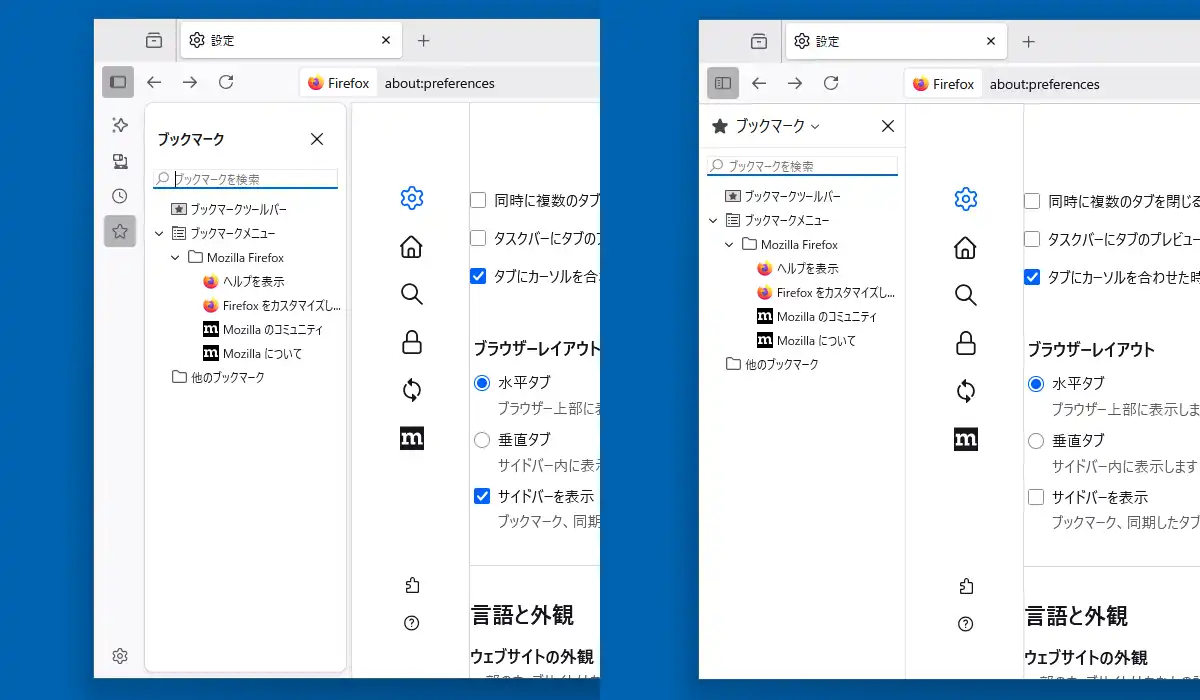Open synced tabs from the left window sidebar
Image resolution: width=1200 pixels, height=700 pixels.
pyautogui.click(x=120, y=161)
